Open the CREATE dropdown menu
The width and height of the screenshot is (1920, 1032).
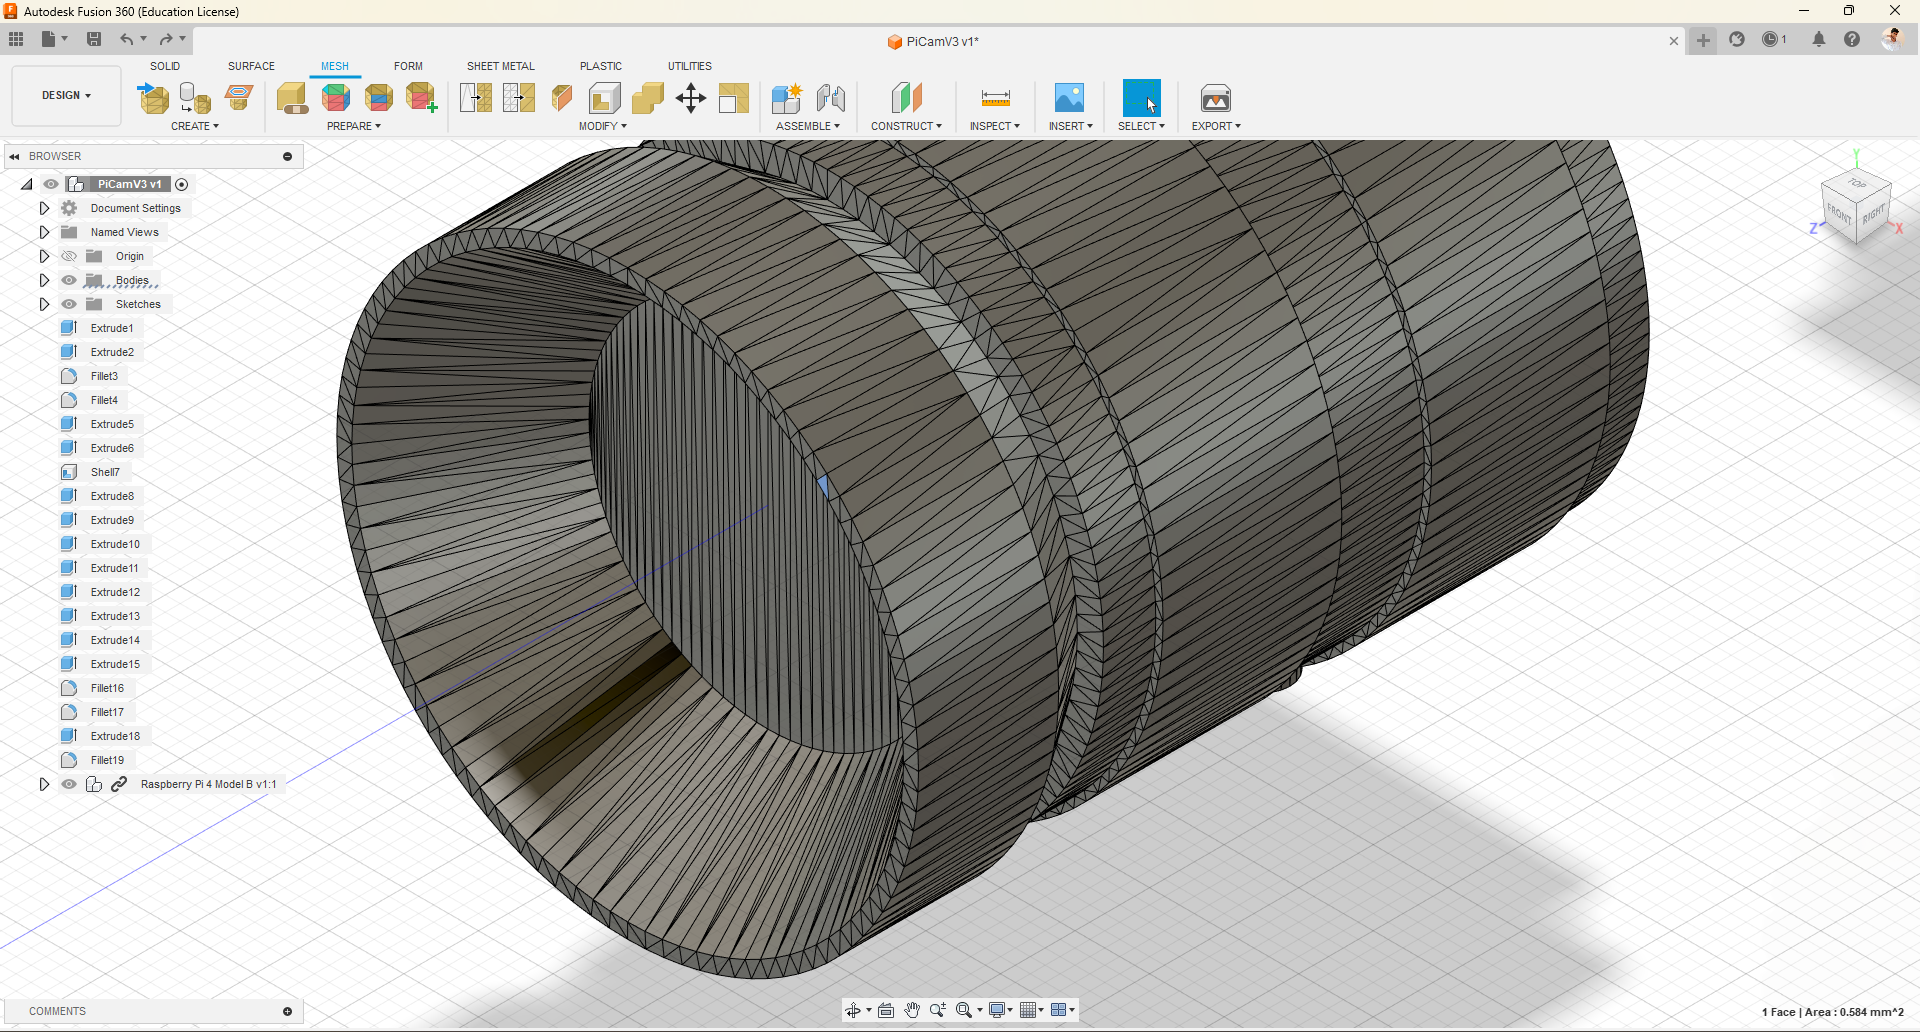coord(194,126)
